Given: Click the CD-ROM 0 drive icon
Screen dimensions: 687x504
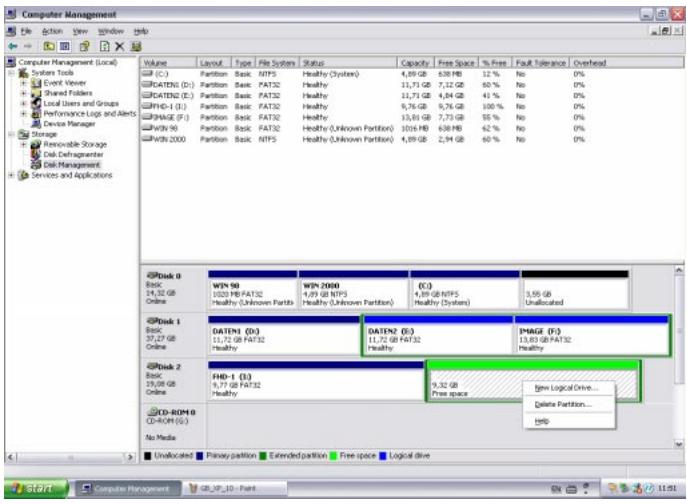Looking at the screenshot, I should [x=152, y=412].
